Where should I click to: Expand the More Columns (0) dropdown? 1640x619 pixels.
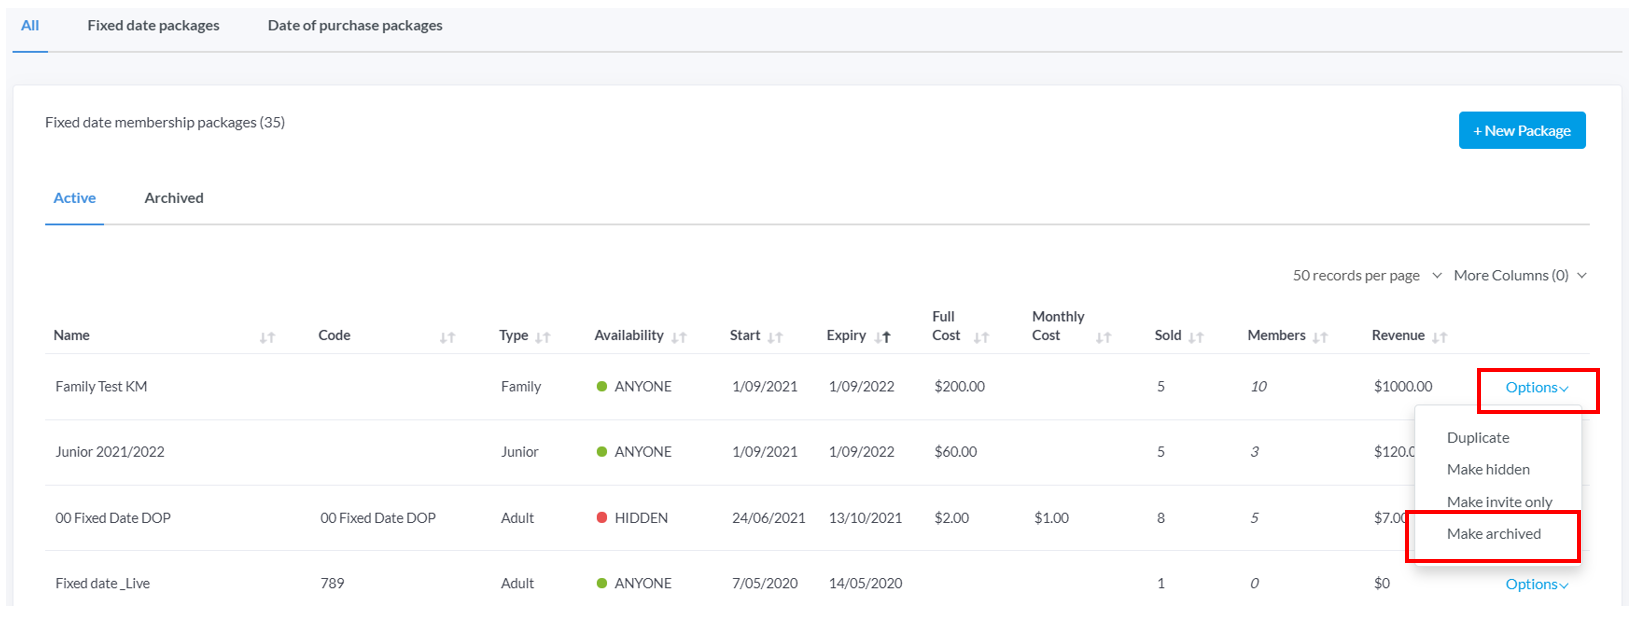click(1520, 275)
